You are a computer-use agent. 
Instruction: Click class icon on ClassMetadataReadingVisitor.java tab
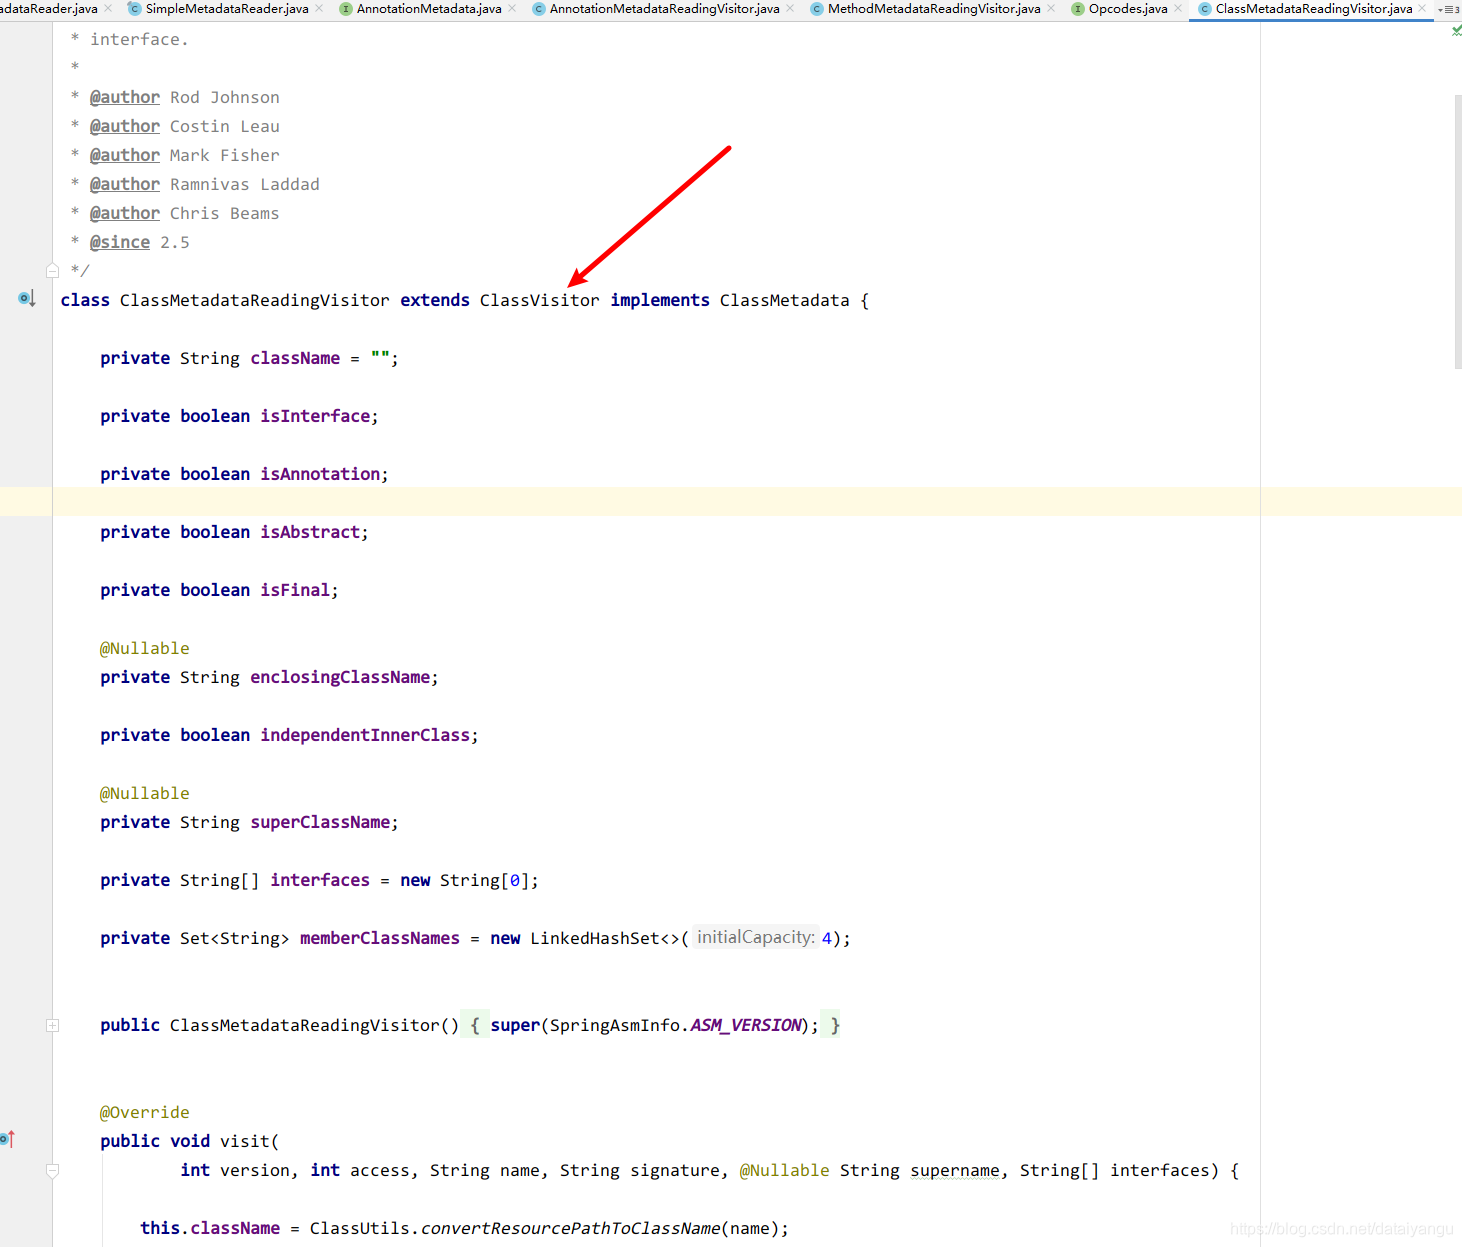pos(1205,9)
